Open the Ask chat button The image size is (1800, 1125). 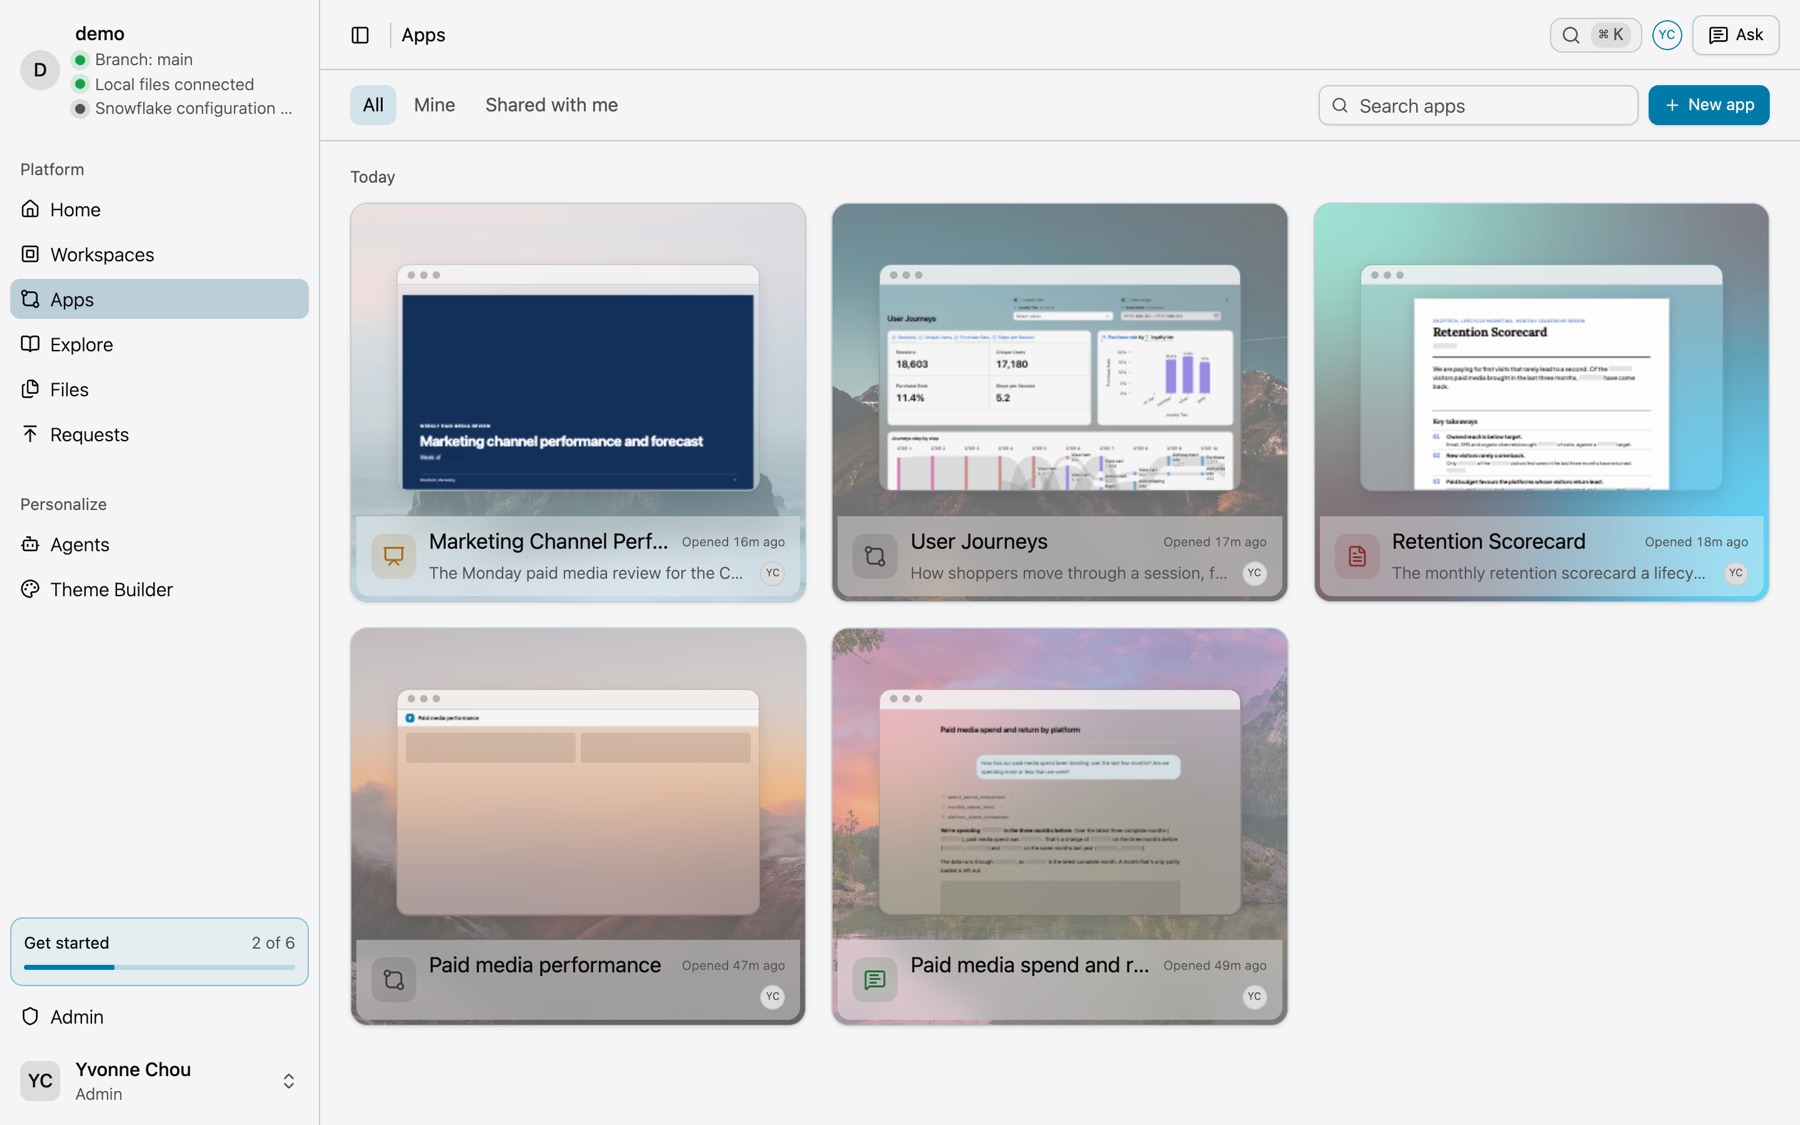[x=1735, y=35]
